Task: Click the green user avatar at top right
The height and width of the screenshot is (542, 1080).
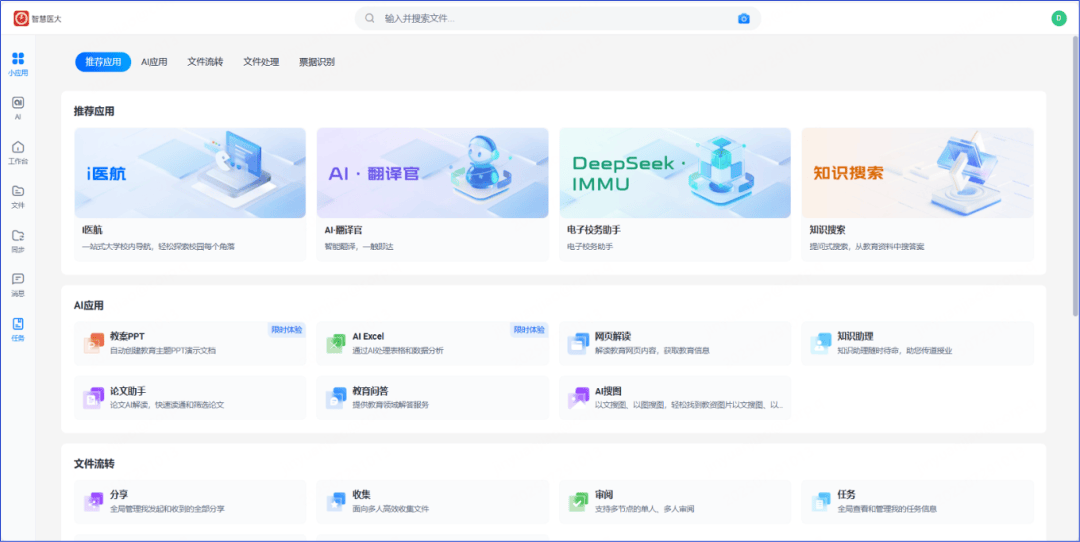Action: [x=1058, y=18]
